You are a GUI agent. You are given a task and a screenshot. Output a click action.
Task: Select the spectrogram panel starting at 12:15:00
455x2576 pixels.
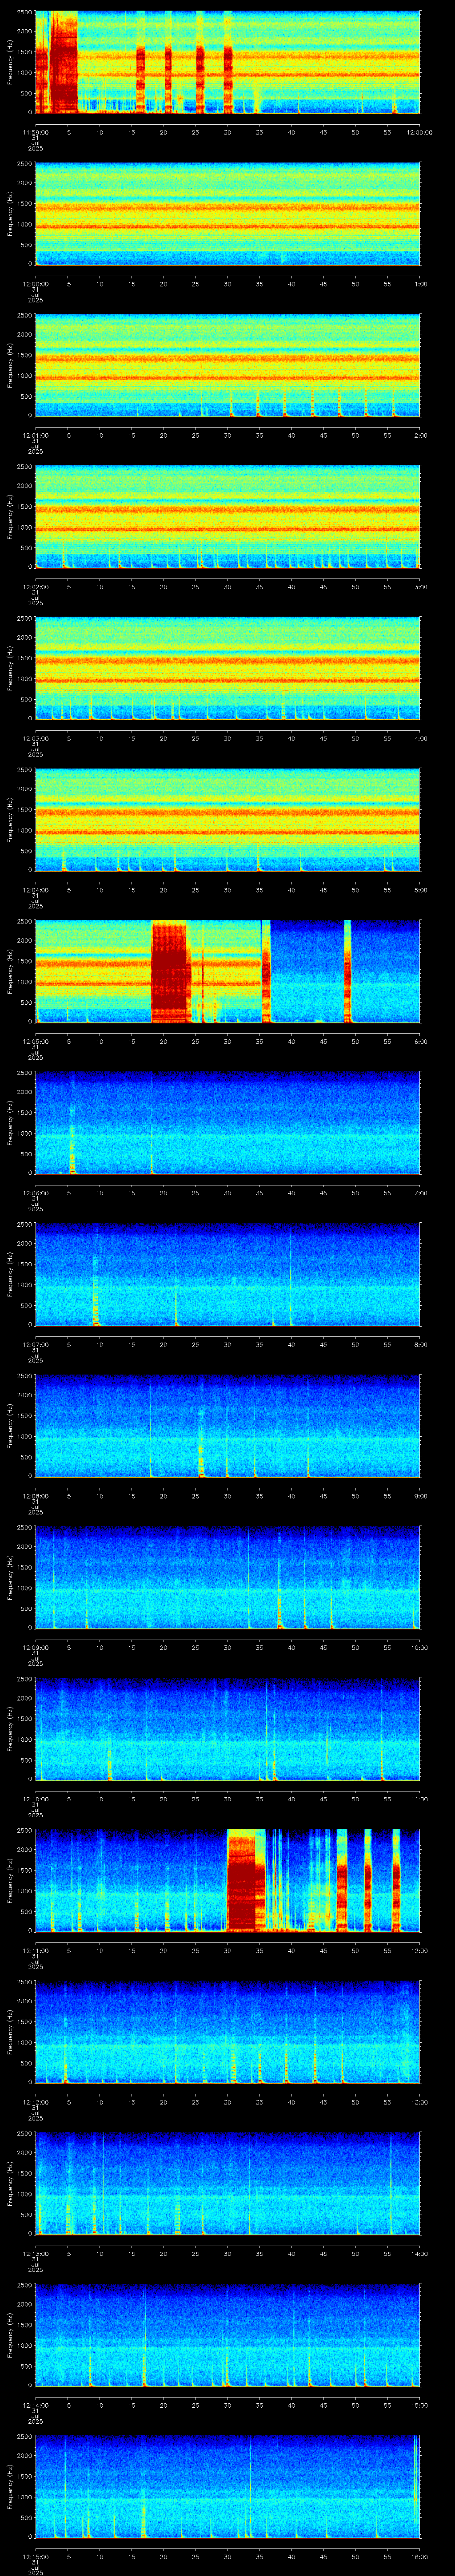(x=228, y=2488)
